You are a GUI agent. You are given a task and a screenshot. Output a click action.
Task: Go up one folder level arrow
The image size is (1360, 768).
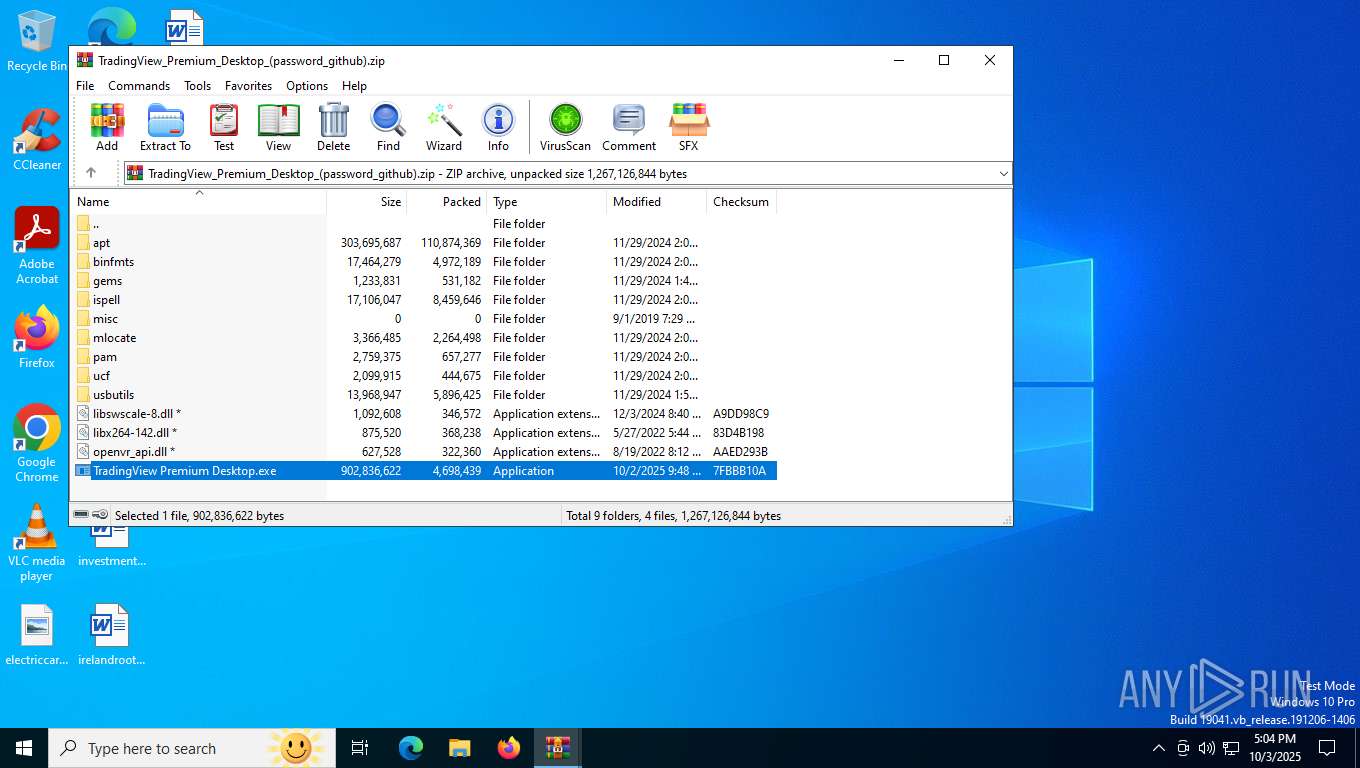[x=91, y=173]
